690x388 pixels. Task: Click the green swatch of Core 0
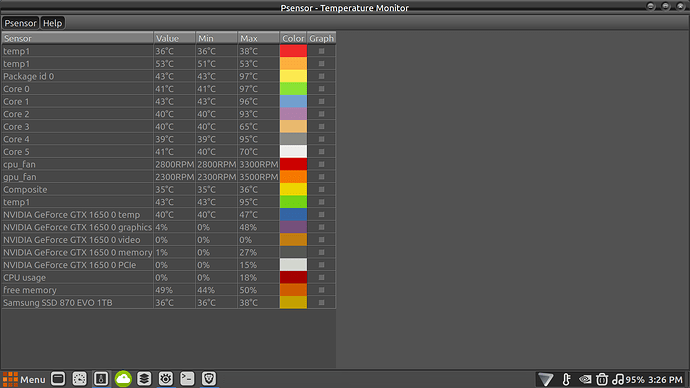click(293, 89)
